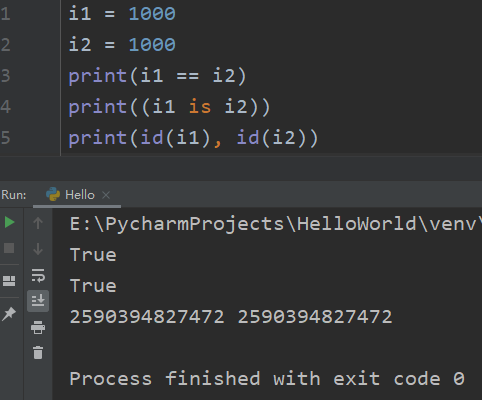Screen dimensions: 482x400
Task: Click line number 2 in the gutter
Action: coord(5,45)
